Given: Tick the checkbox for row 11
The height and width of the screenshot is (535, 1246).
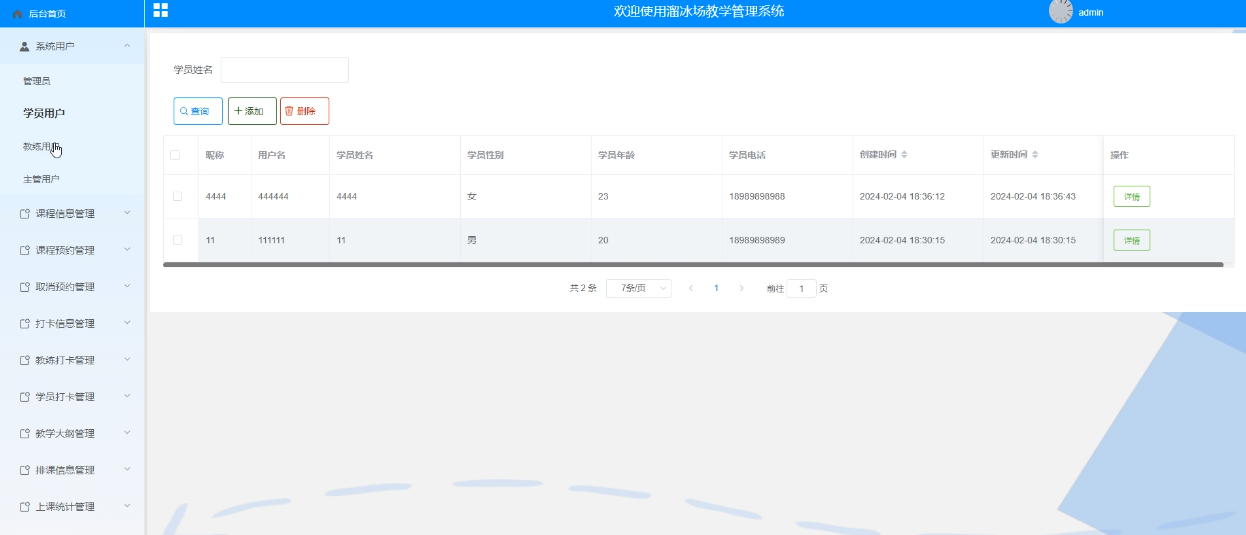Looking at the screenshot, I should click(x=177, y=240).
